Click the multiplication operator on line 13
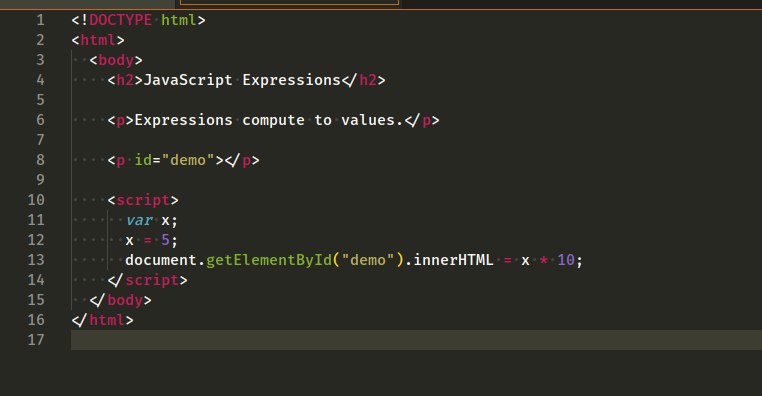 (544, 260)
